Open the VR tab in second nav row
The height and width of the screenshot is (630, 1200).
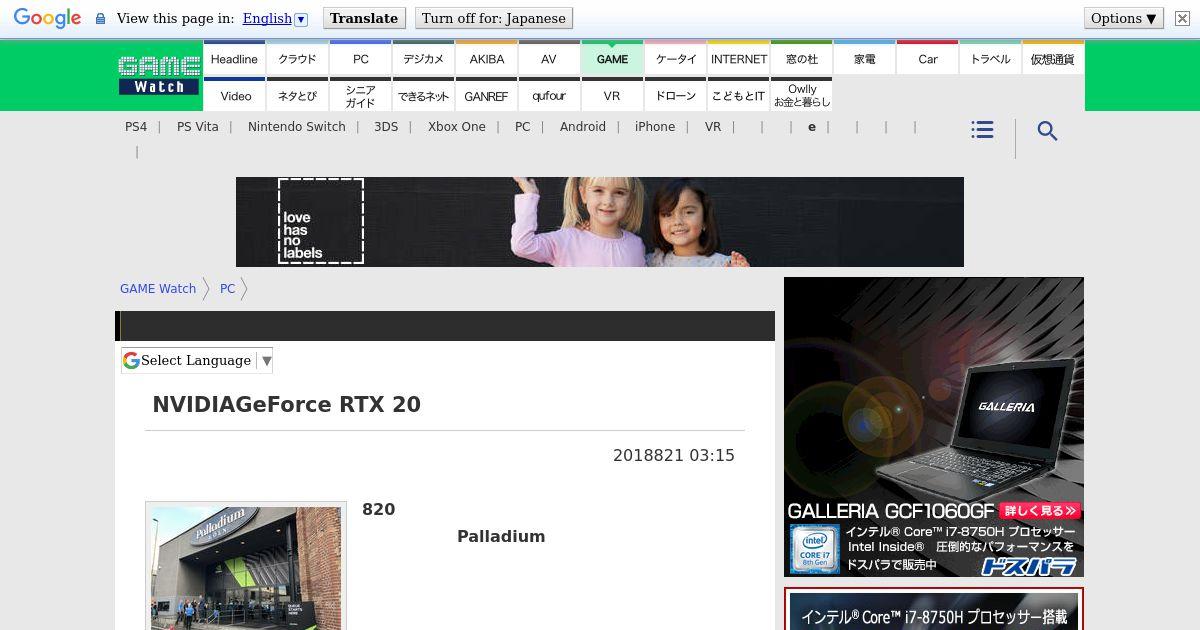click(x=612, y=95)
